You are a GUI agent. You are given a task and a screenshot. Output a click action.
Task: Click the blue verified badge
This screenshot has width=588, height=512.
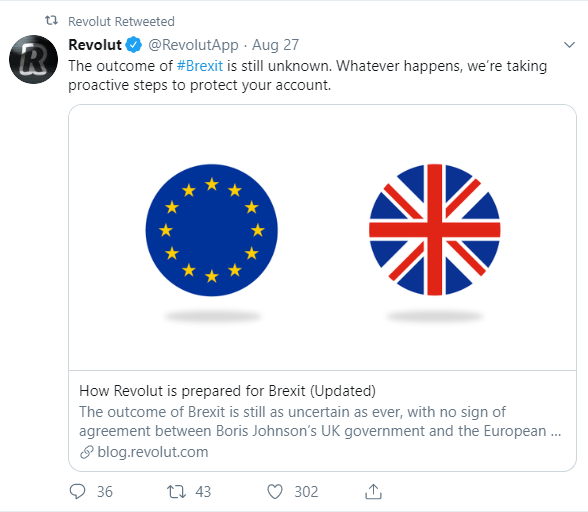coord(134,45)
